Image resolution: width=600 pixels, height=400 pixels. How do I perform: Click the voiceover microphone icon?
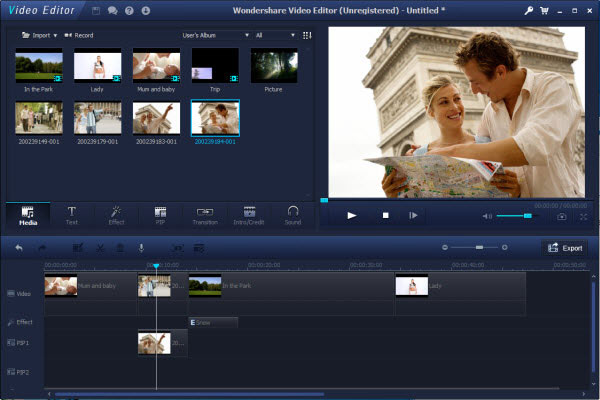pos(141,248)
